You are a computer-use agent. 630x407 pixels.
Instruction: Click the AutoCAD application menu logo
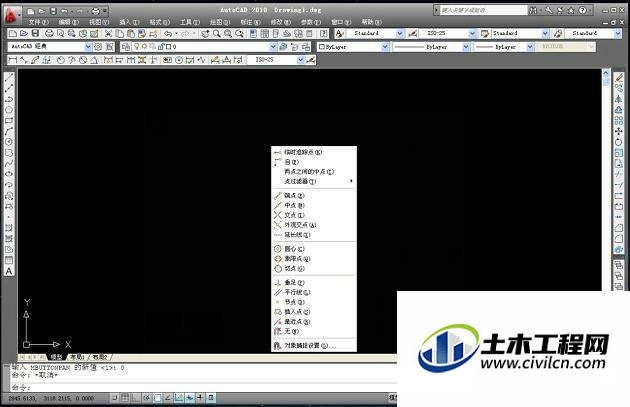click(x=11, y=15)
